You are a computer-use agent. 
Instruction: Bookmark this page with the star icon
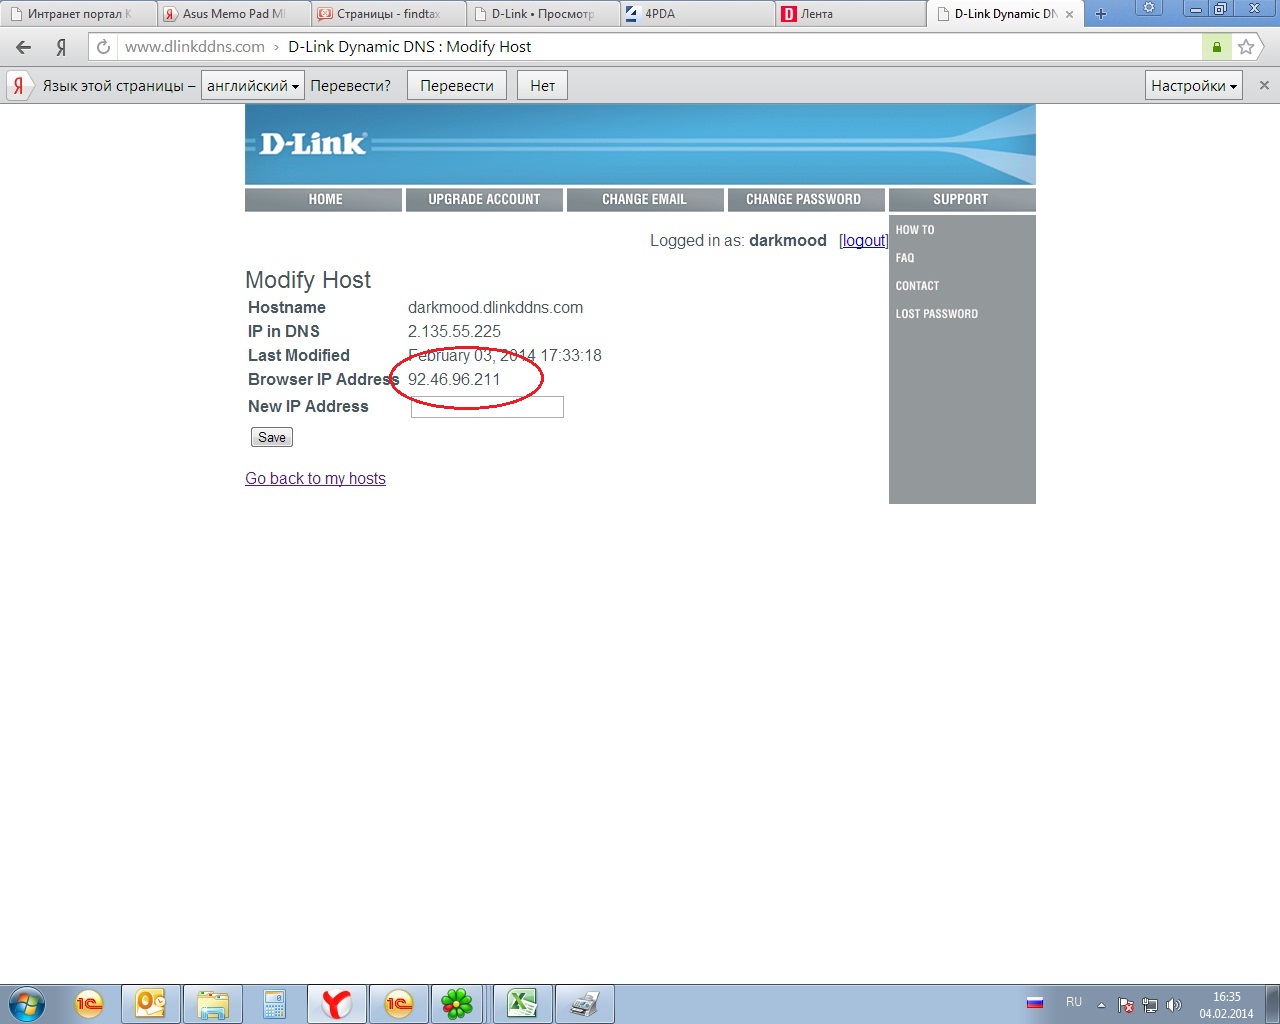click(x=1246, y=47)
